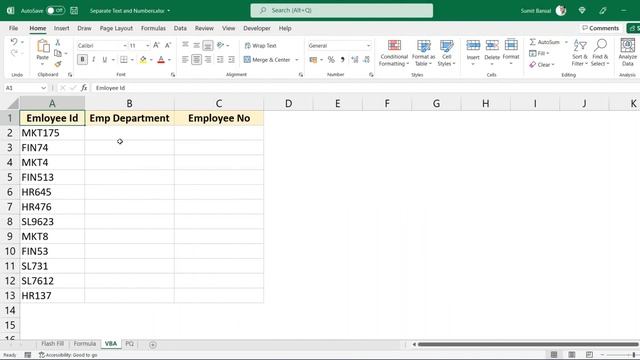This screenshot has width=640, height=360.
Task: Open the Cell Styles gallery
Action: (x=446, y=53)
